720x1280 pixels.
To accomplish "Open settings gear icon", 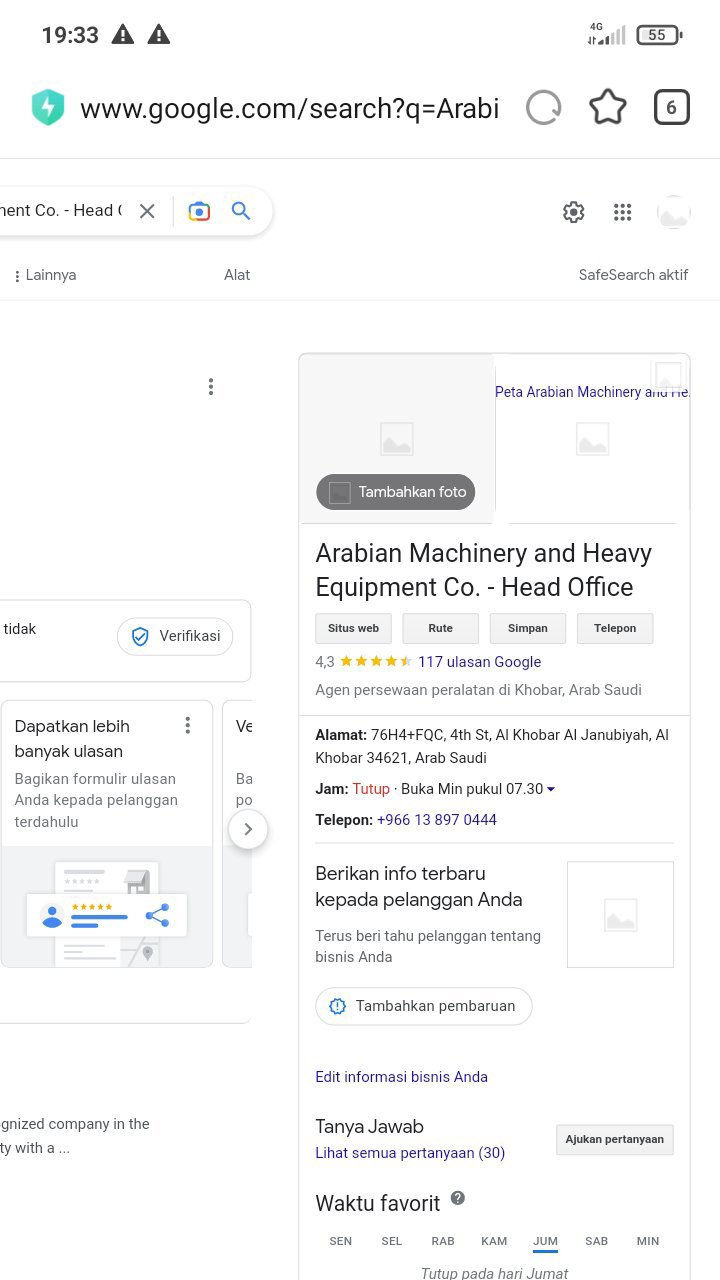I will click(573, 212).
